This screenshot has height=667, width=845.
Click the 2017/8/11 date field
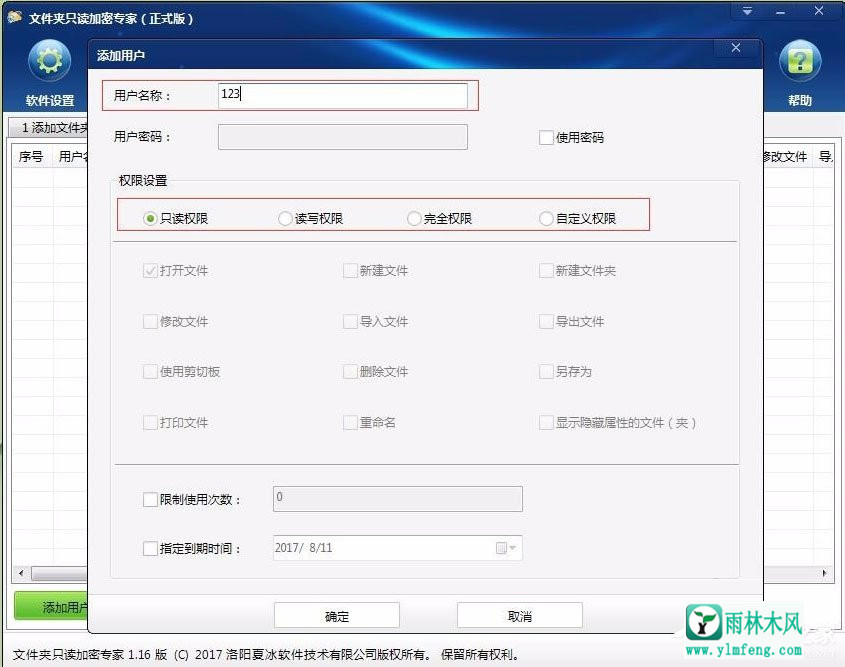398,548
